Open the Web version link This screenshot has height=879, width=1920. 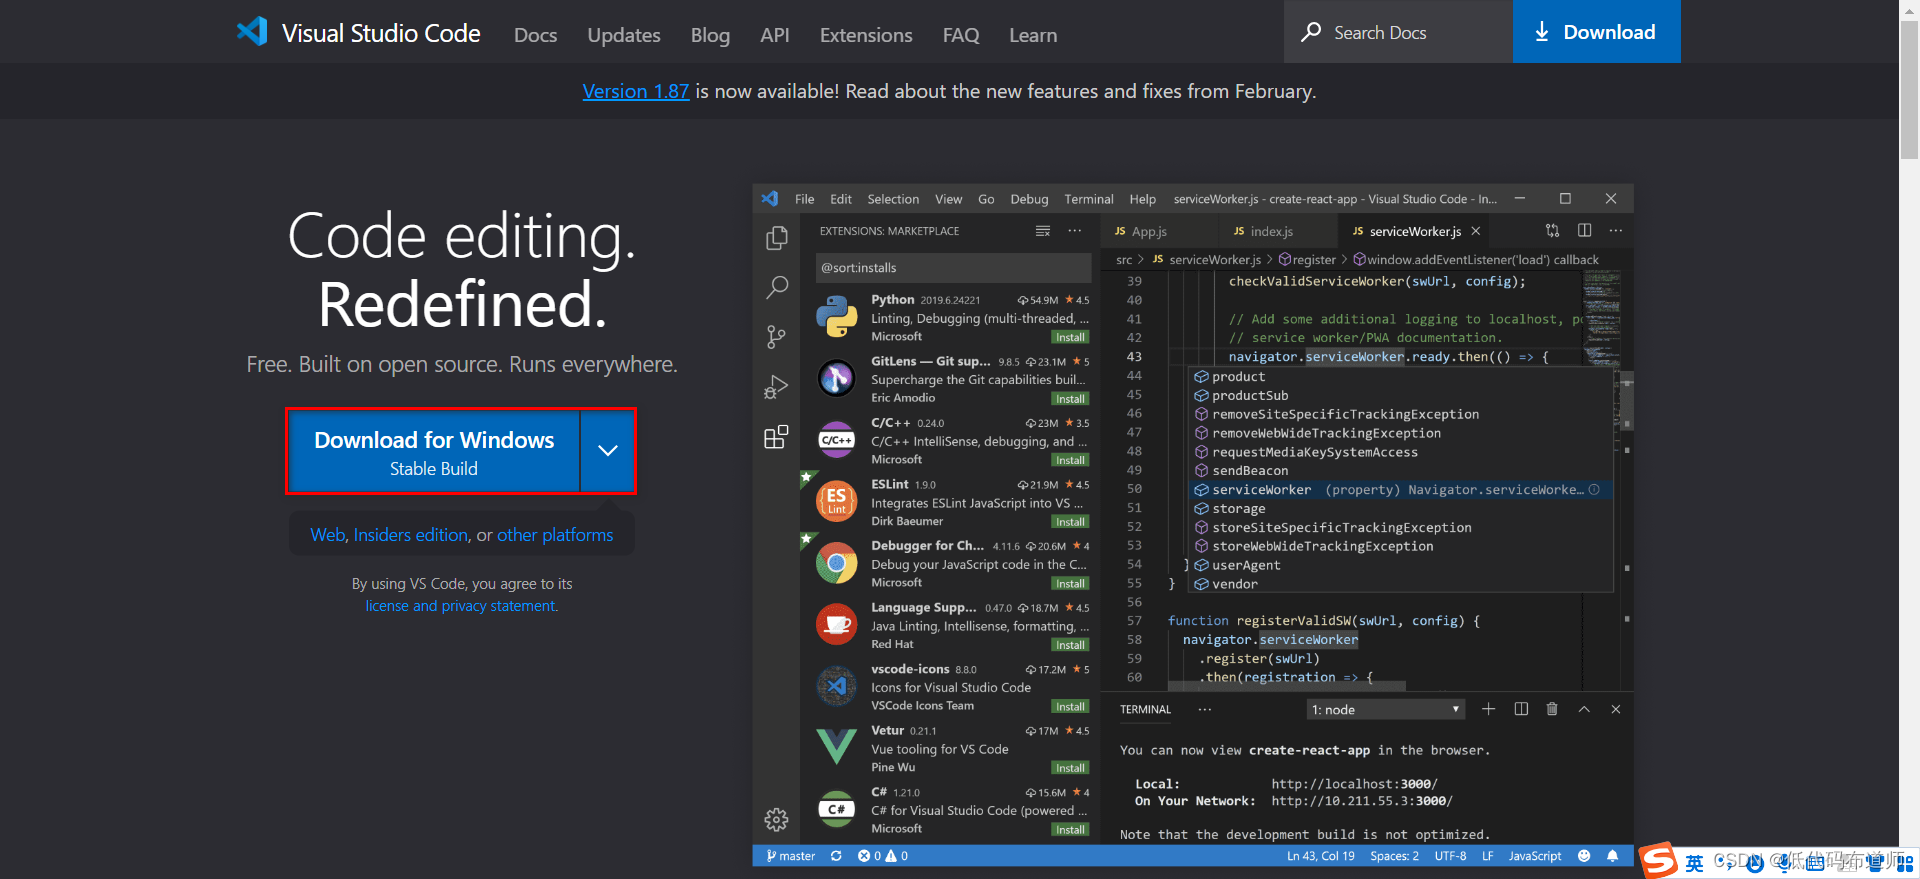[328, 535]
